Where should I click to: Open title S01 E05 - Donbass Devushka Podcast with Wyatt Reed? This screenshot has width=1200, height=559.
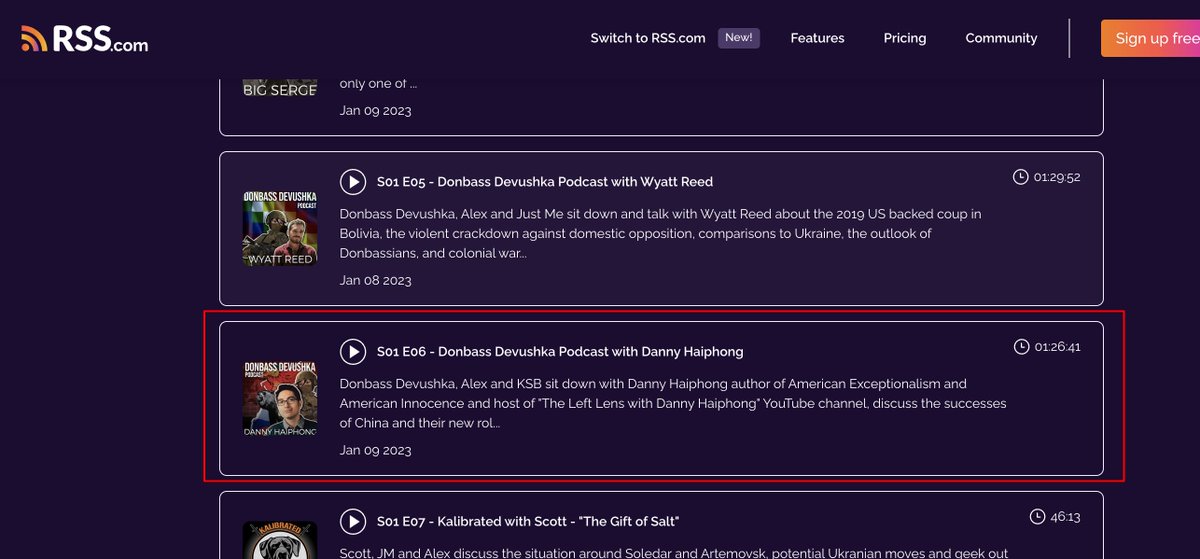[545, 182]
